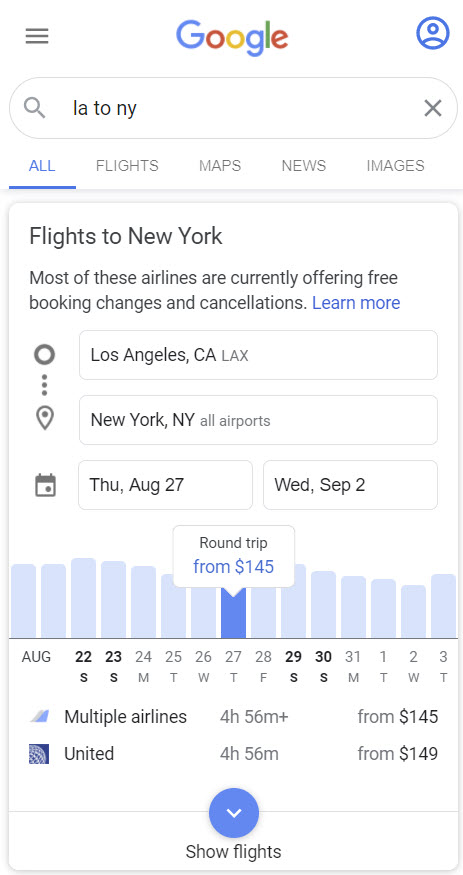
Task: Select the highlighted August 27 price bar
Action: click(233, 613)
